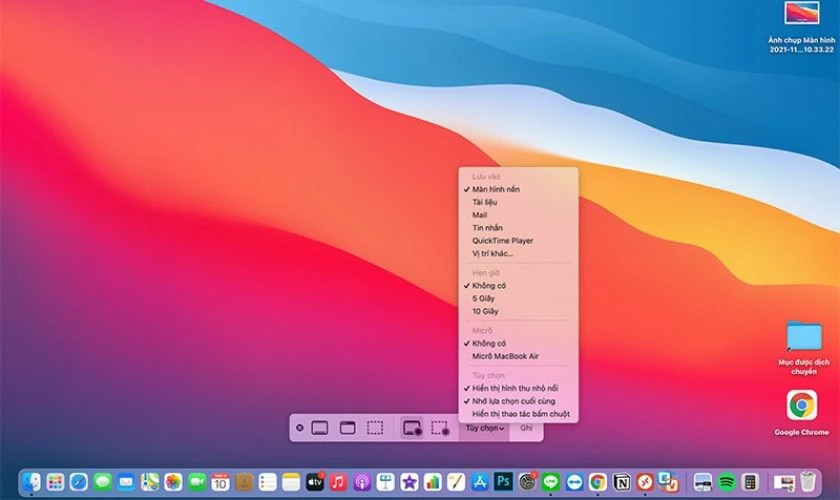
Task: Select record entire screen tool
Action: 410,428
